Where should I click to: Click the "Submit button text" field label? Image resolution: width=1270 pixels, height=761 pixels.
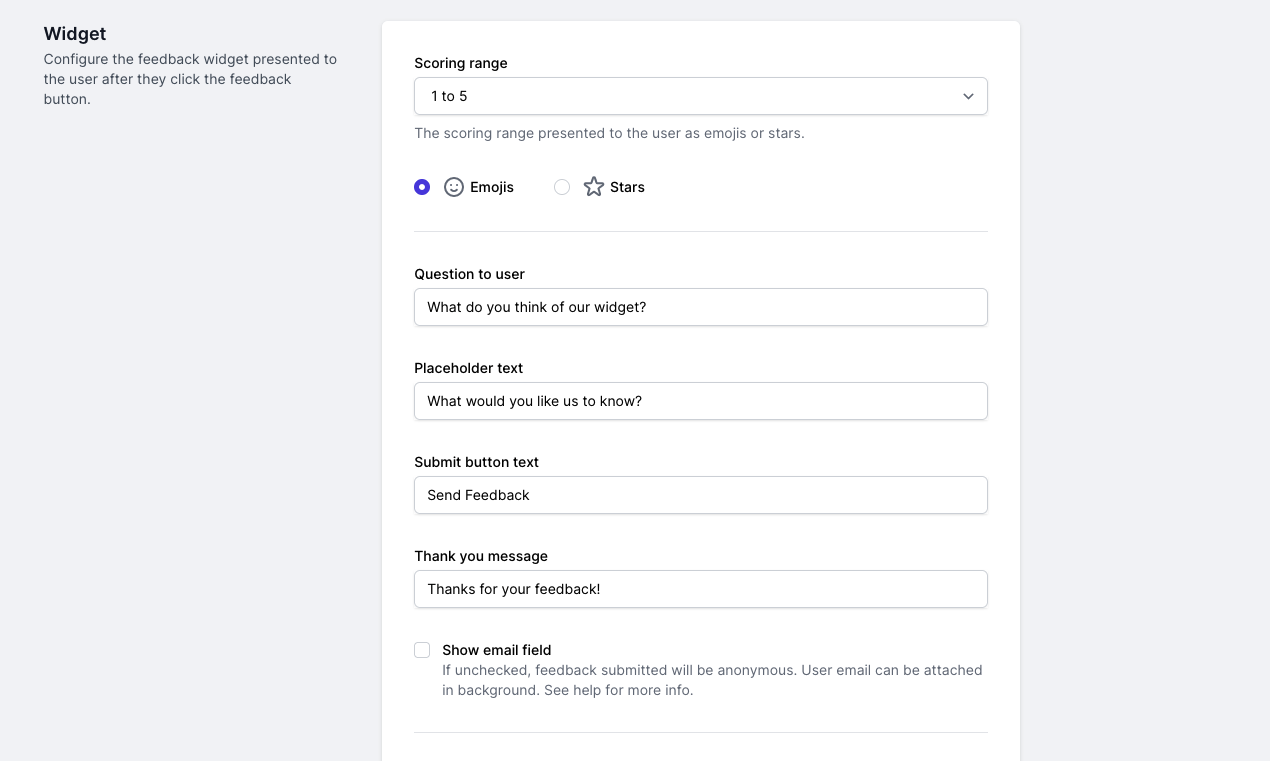[476, 462]
